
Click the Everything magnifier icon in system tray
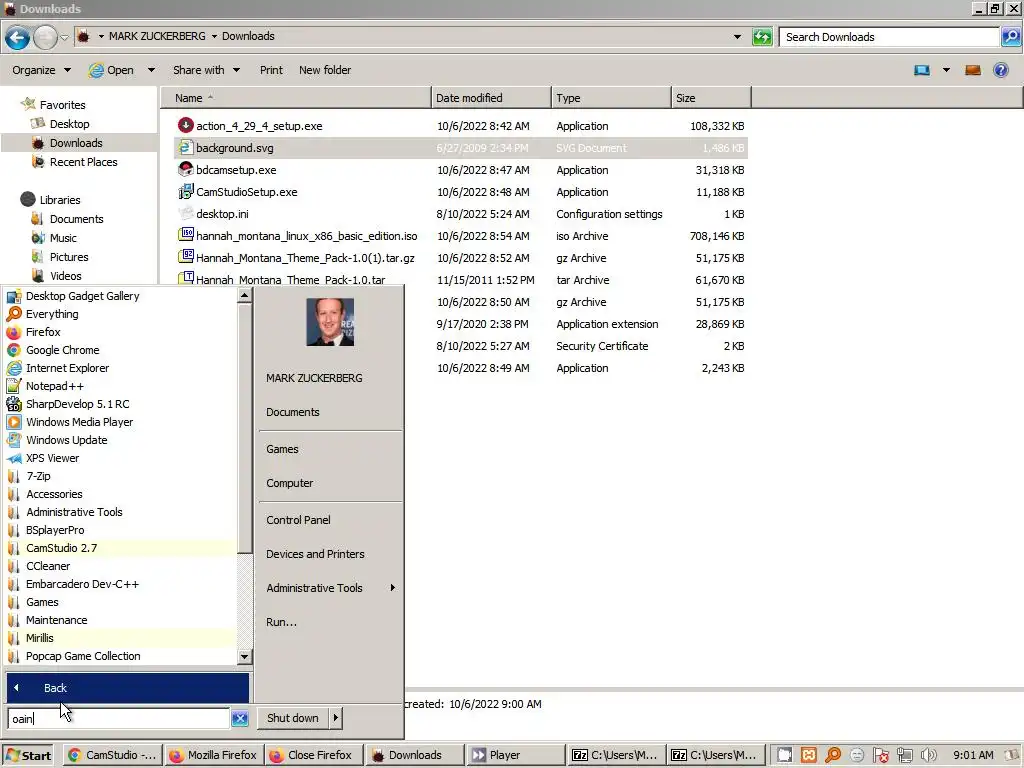(x=833, y=755)
